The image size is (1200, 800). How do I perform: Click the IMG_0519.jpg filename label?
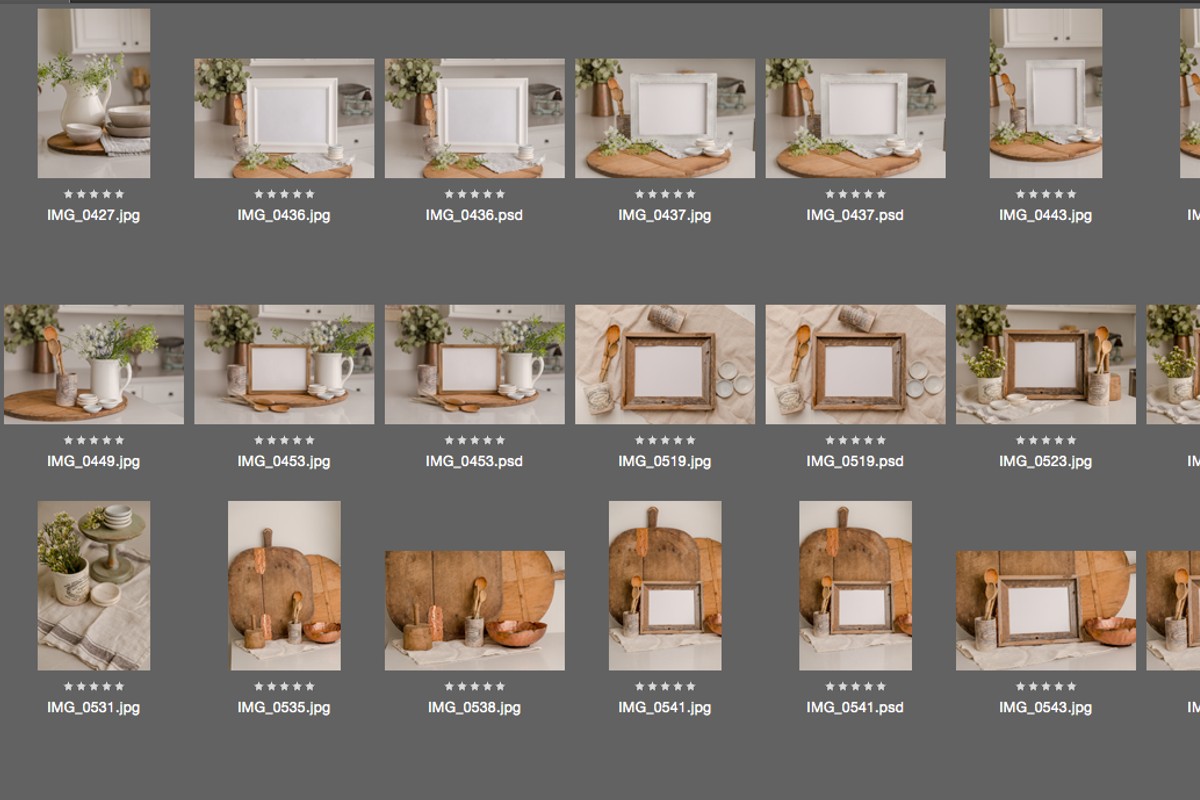tap(665, 461)
